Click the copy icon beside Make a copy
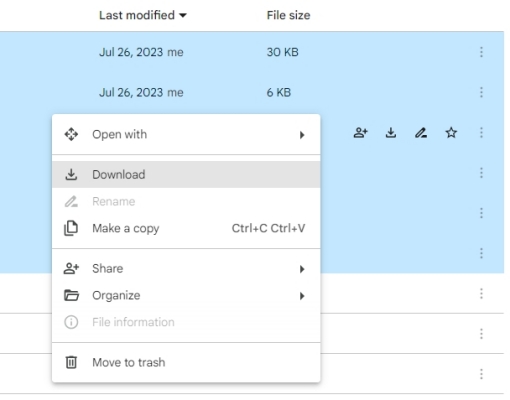This screenshot has width=510, height=400. 71,228
